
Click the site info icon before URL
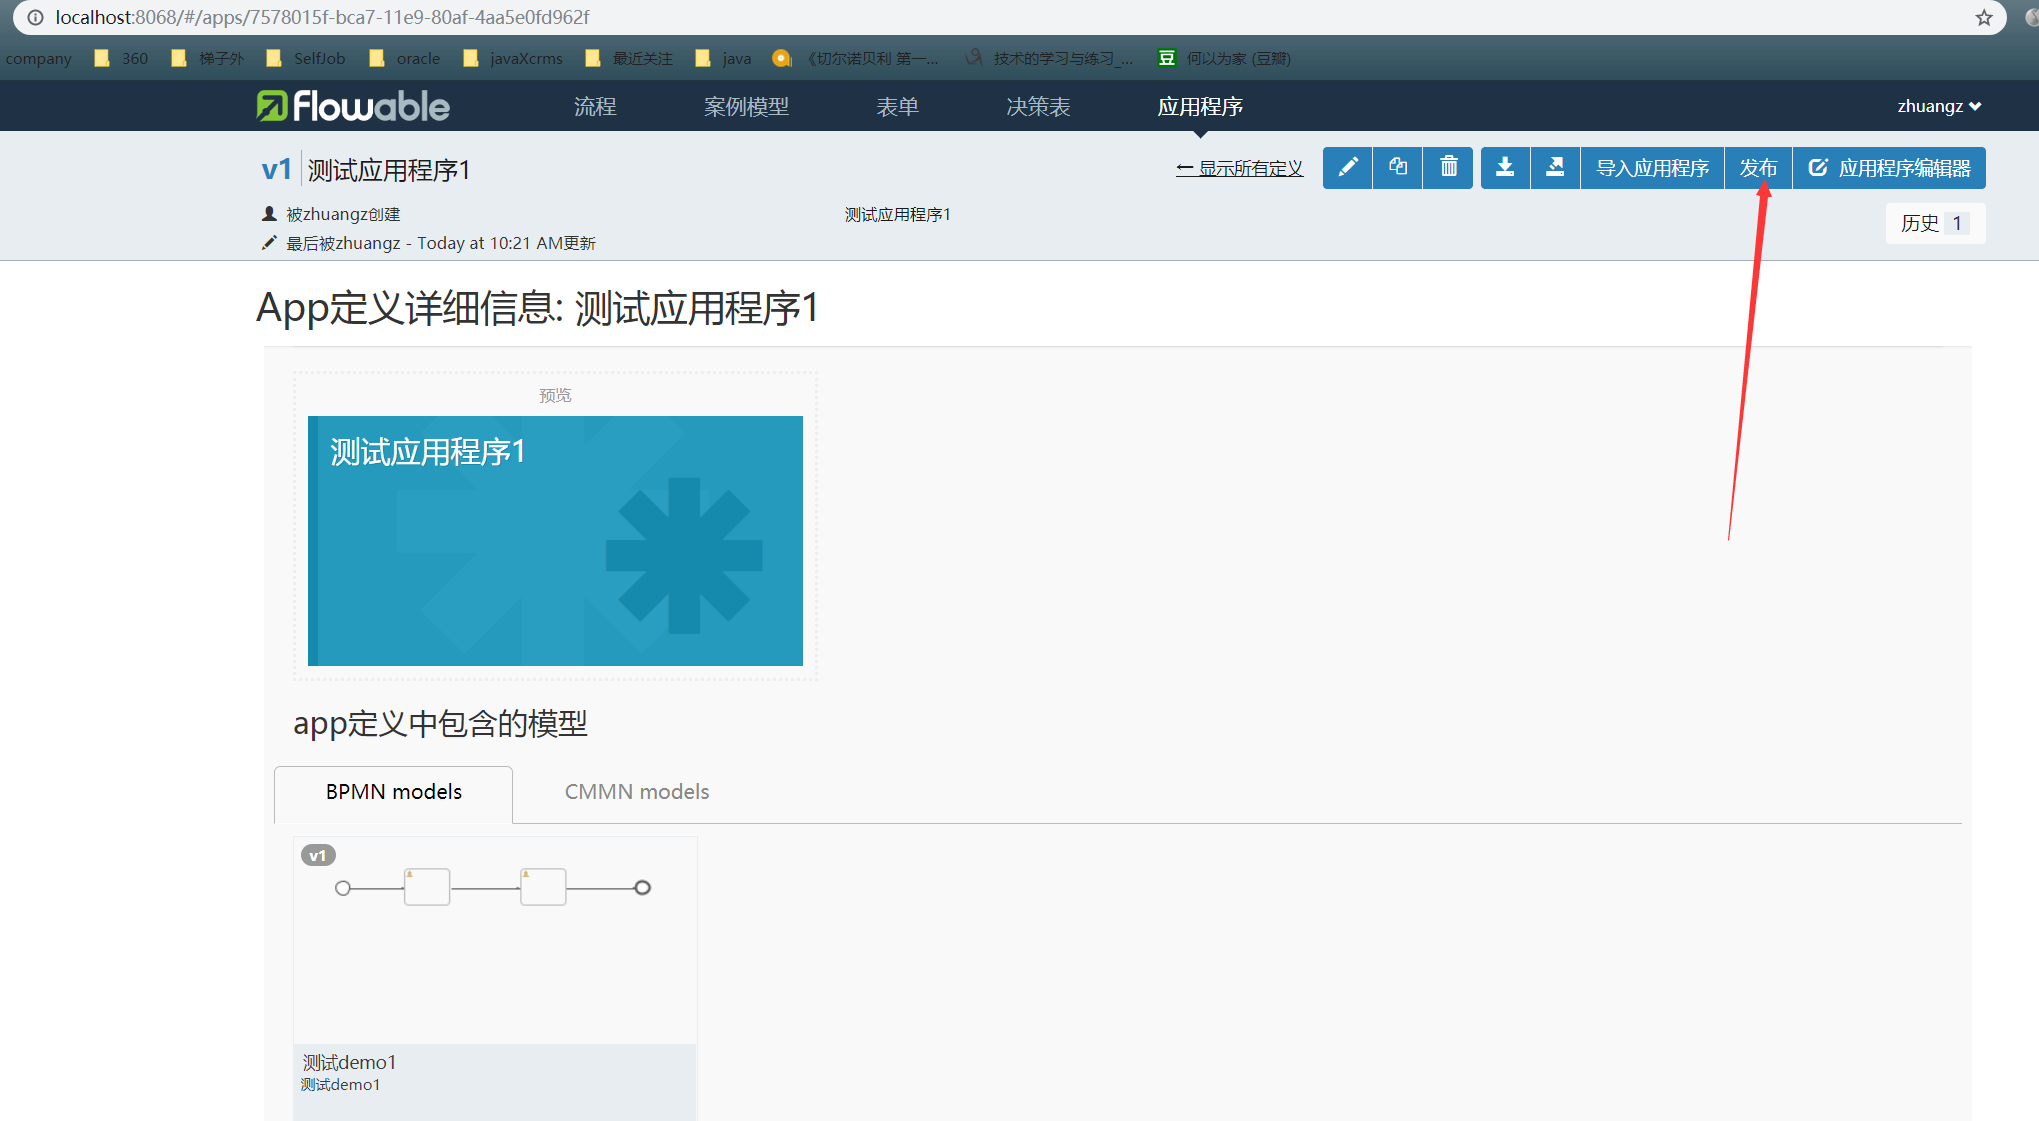point(35,17)
